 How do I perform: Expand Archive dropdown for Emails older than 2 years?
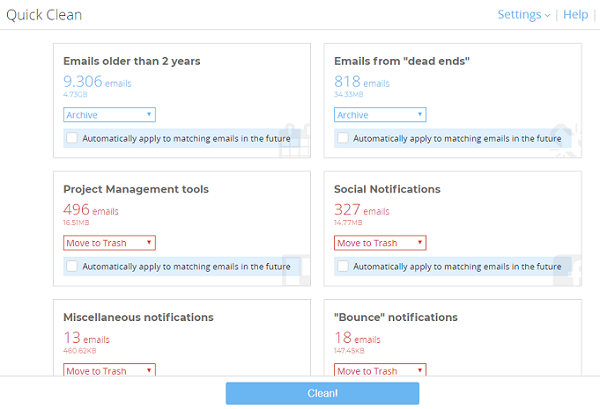pos(109,115)
